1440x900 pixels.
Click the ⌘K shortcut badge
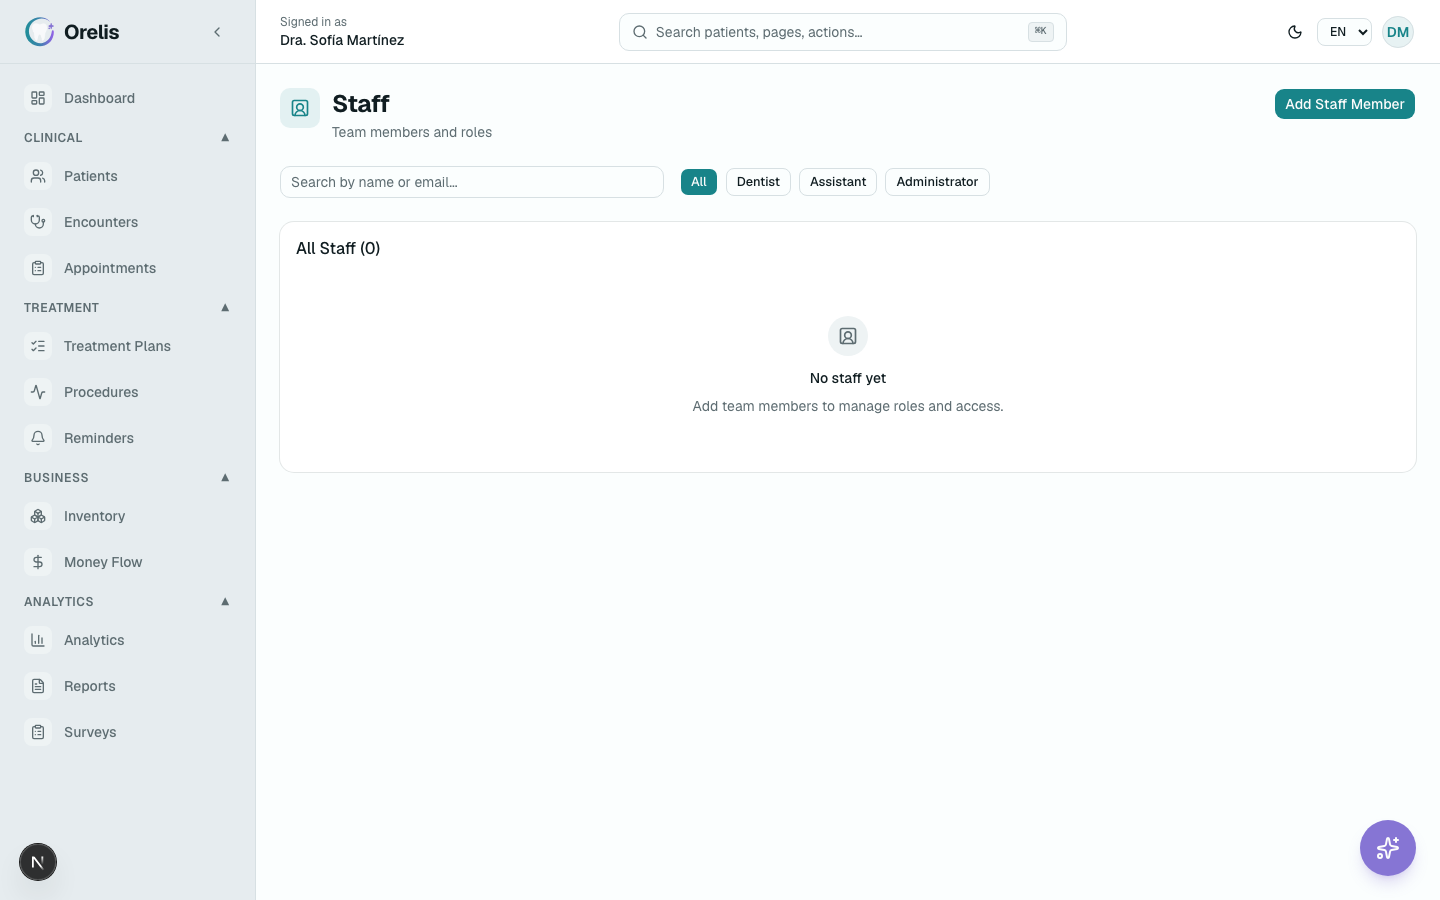coord(1041,31)
